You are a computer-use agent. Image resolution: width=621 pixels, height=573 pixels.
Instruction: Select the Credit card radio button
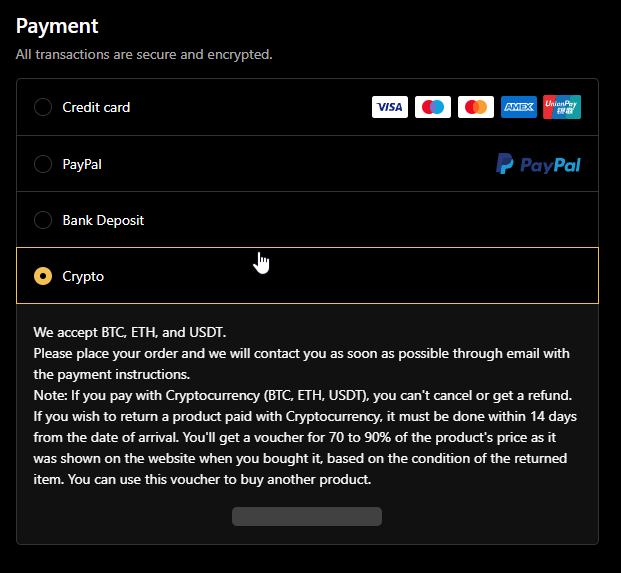point(43,107)
